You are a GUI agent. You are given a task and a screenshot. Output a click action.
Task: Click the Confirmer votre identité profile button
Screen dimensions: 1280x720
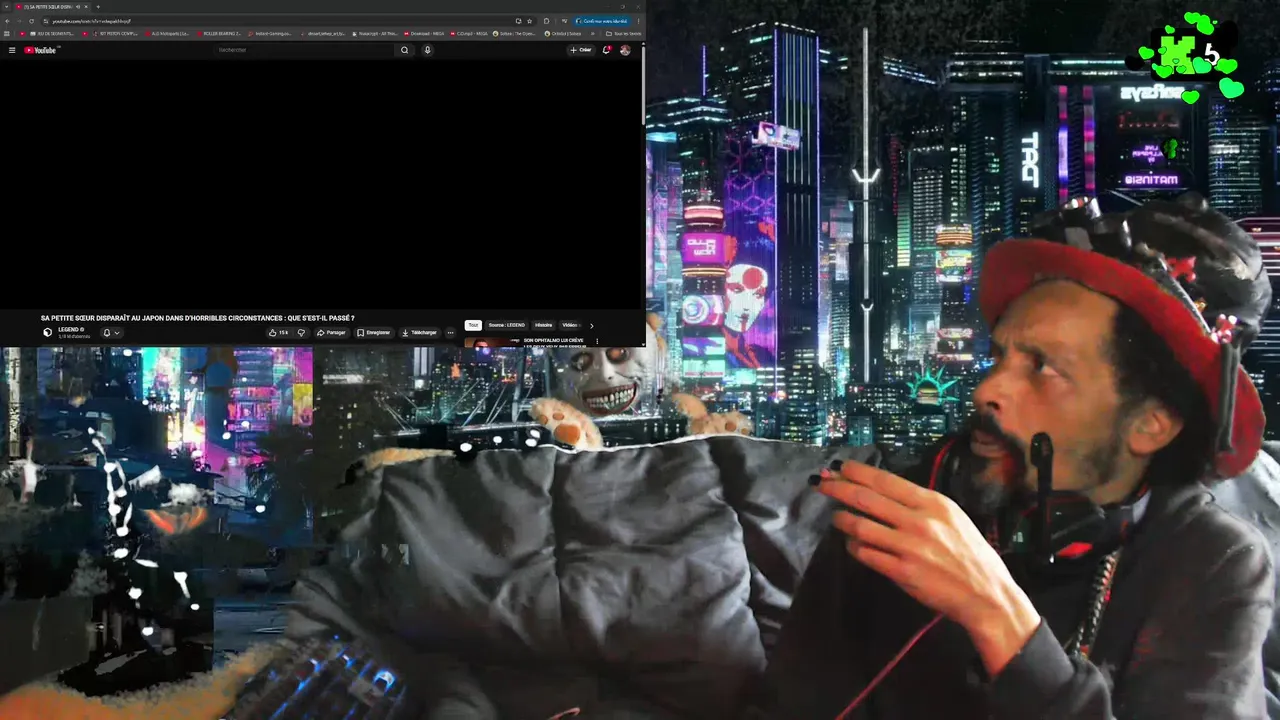601,21
